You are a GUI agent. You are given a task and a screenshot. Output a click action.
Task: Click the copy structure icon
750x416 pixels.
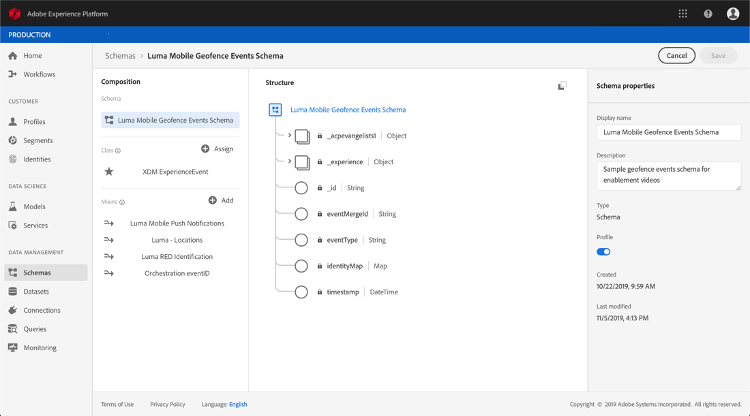(562, 86)
